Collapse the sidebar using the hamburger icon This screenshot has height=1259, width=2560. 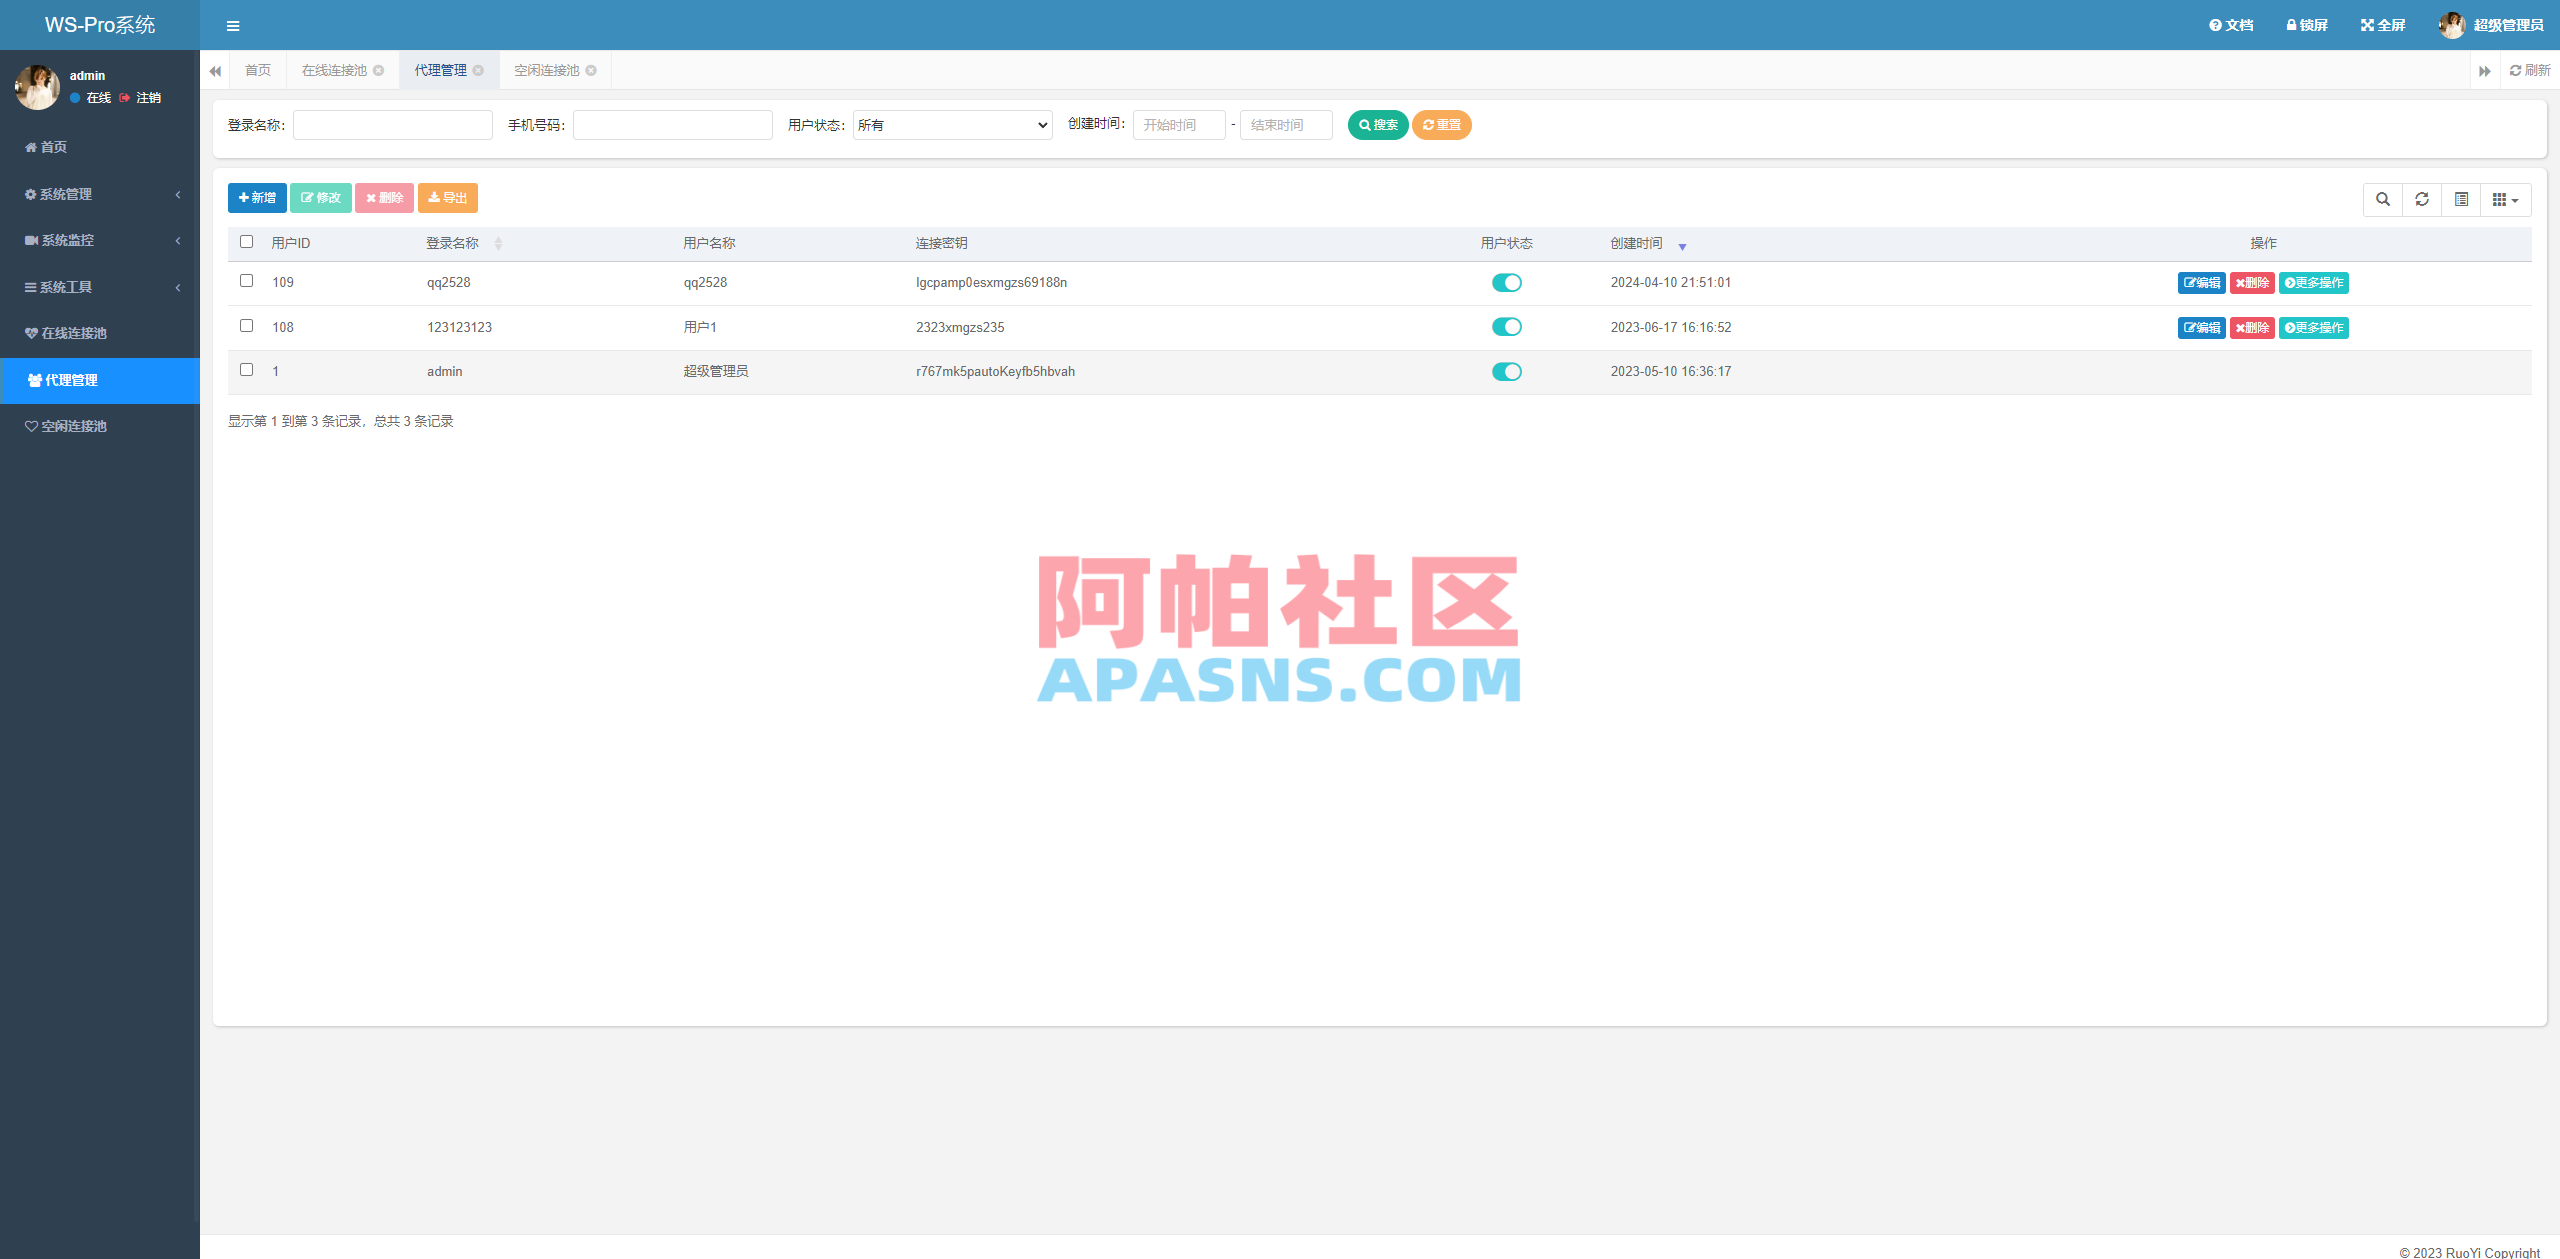pos(233,25)
